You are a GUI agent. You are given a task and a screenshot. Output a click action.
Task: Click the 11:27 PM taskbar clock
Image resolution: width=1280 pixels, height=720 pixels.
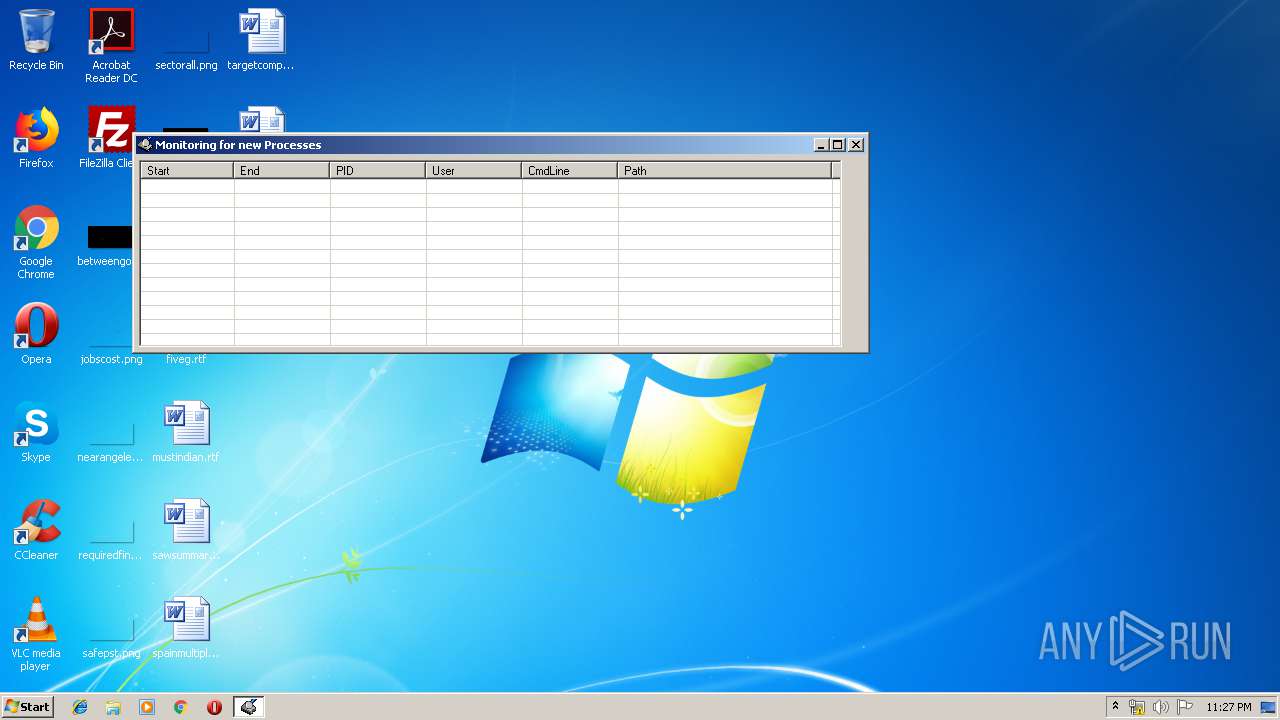(1228, 707)
